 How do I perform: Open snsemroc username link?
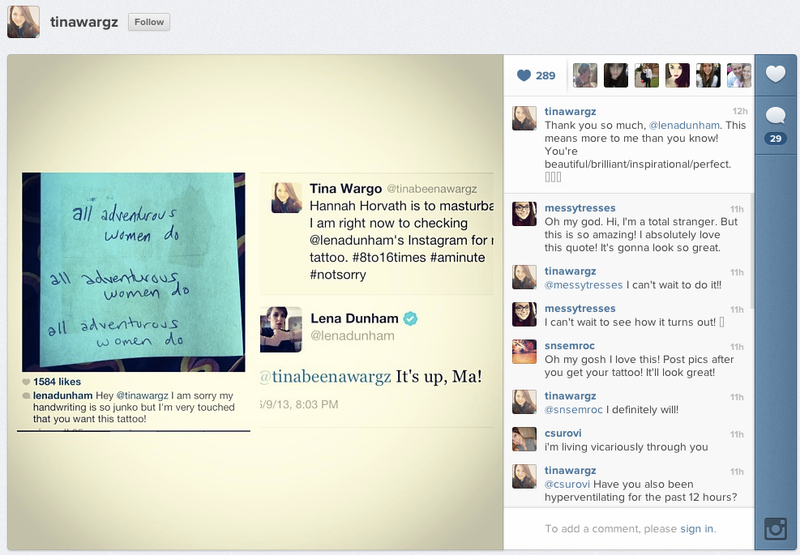(x=569, y=345)
